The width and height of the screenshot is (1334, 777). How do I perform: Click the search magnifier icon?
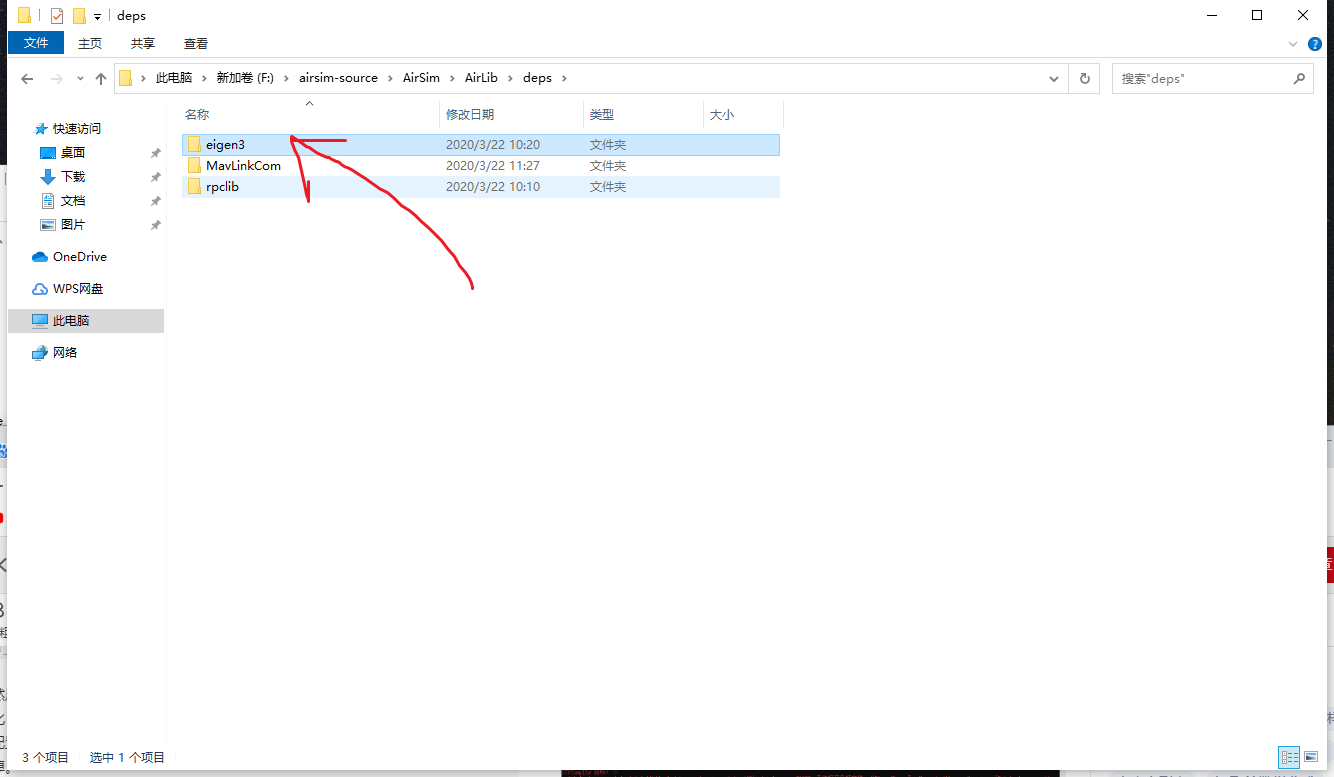[x=1299, y=78]
